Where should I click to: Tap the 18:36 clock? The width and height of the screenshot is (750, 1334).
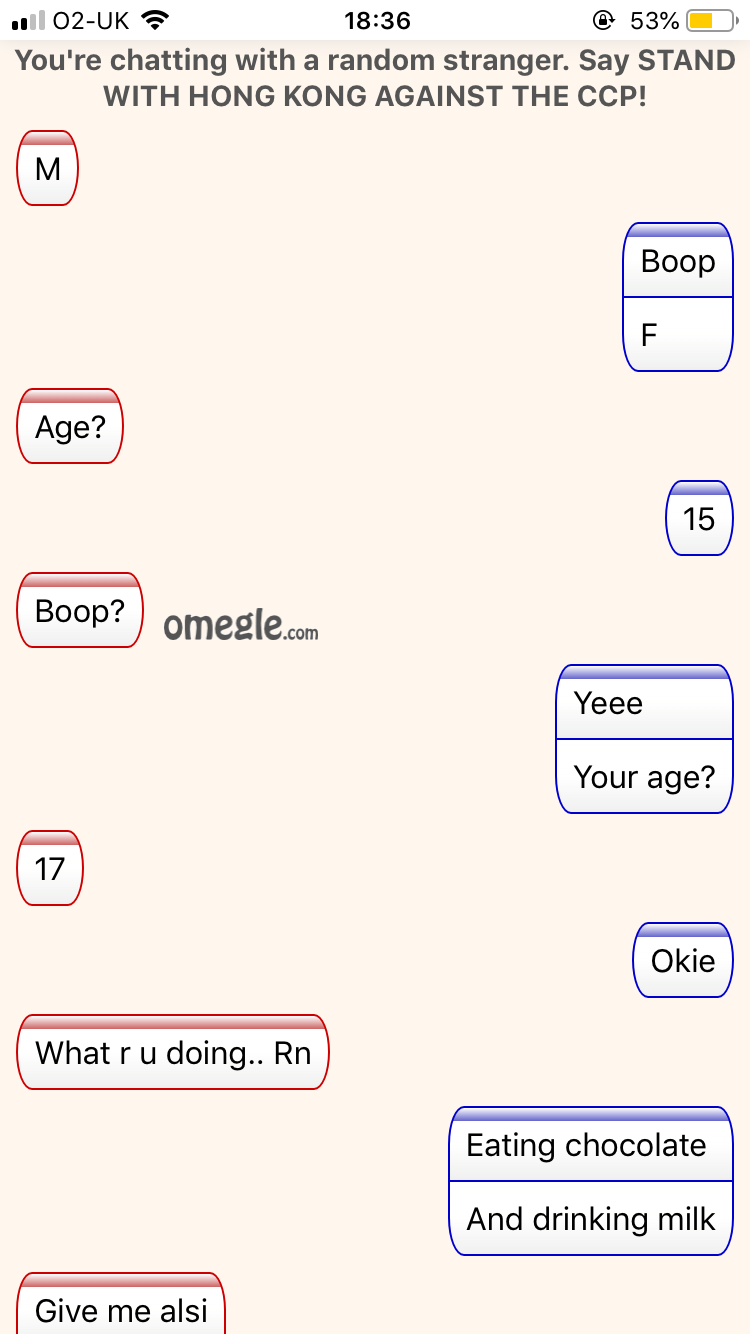coord(376,20)
